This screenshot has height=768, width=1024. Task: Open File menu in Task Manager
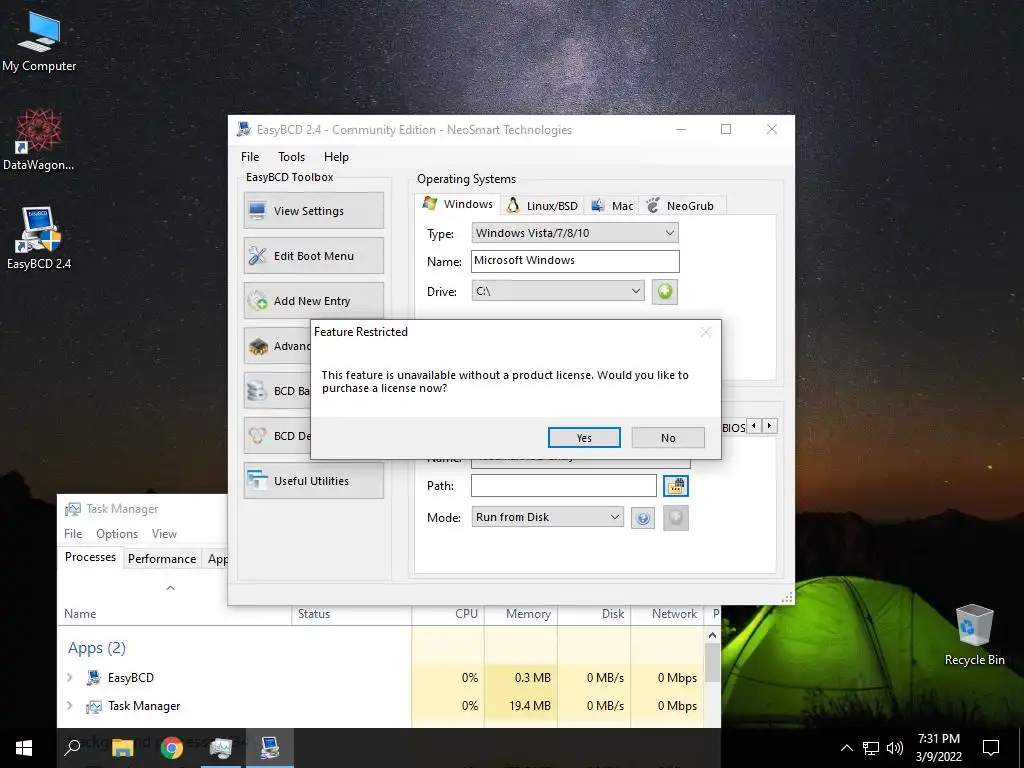pyautogui.click(x=73, y=534)
